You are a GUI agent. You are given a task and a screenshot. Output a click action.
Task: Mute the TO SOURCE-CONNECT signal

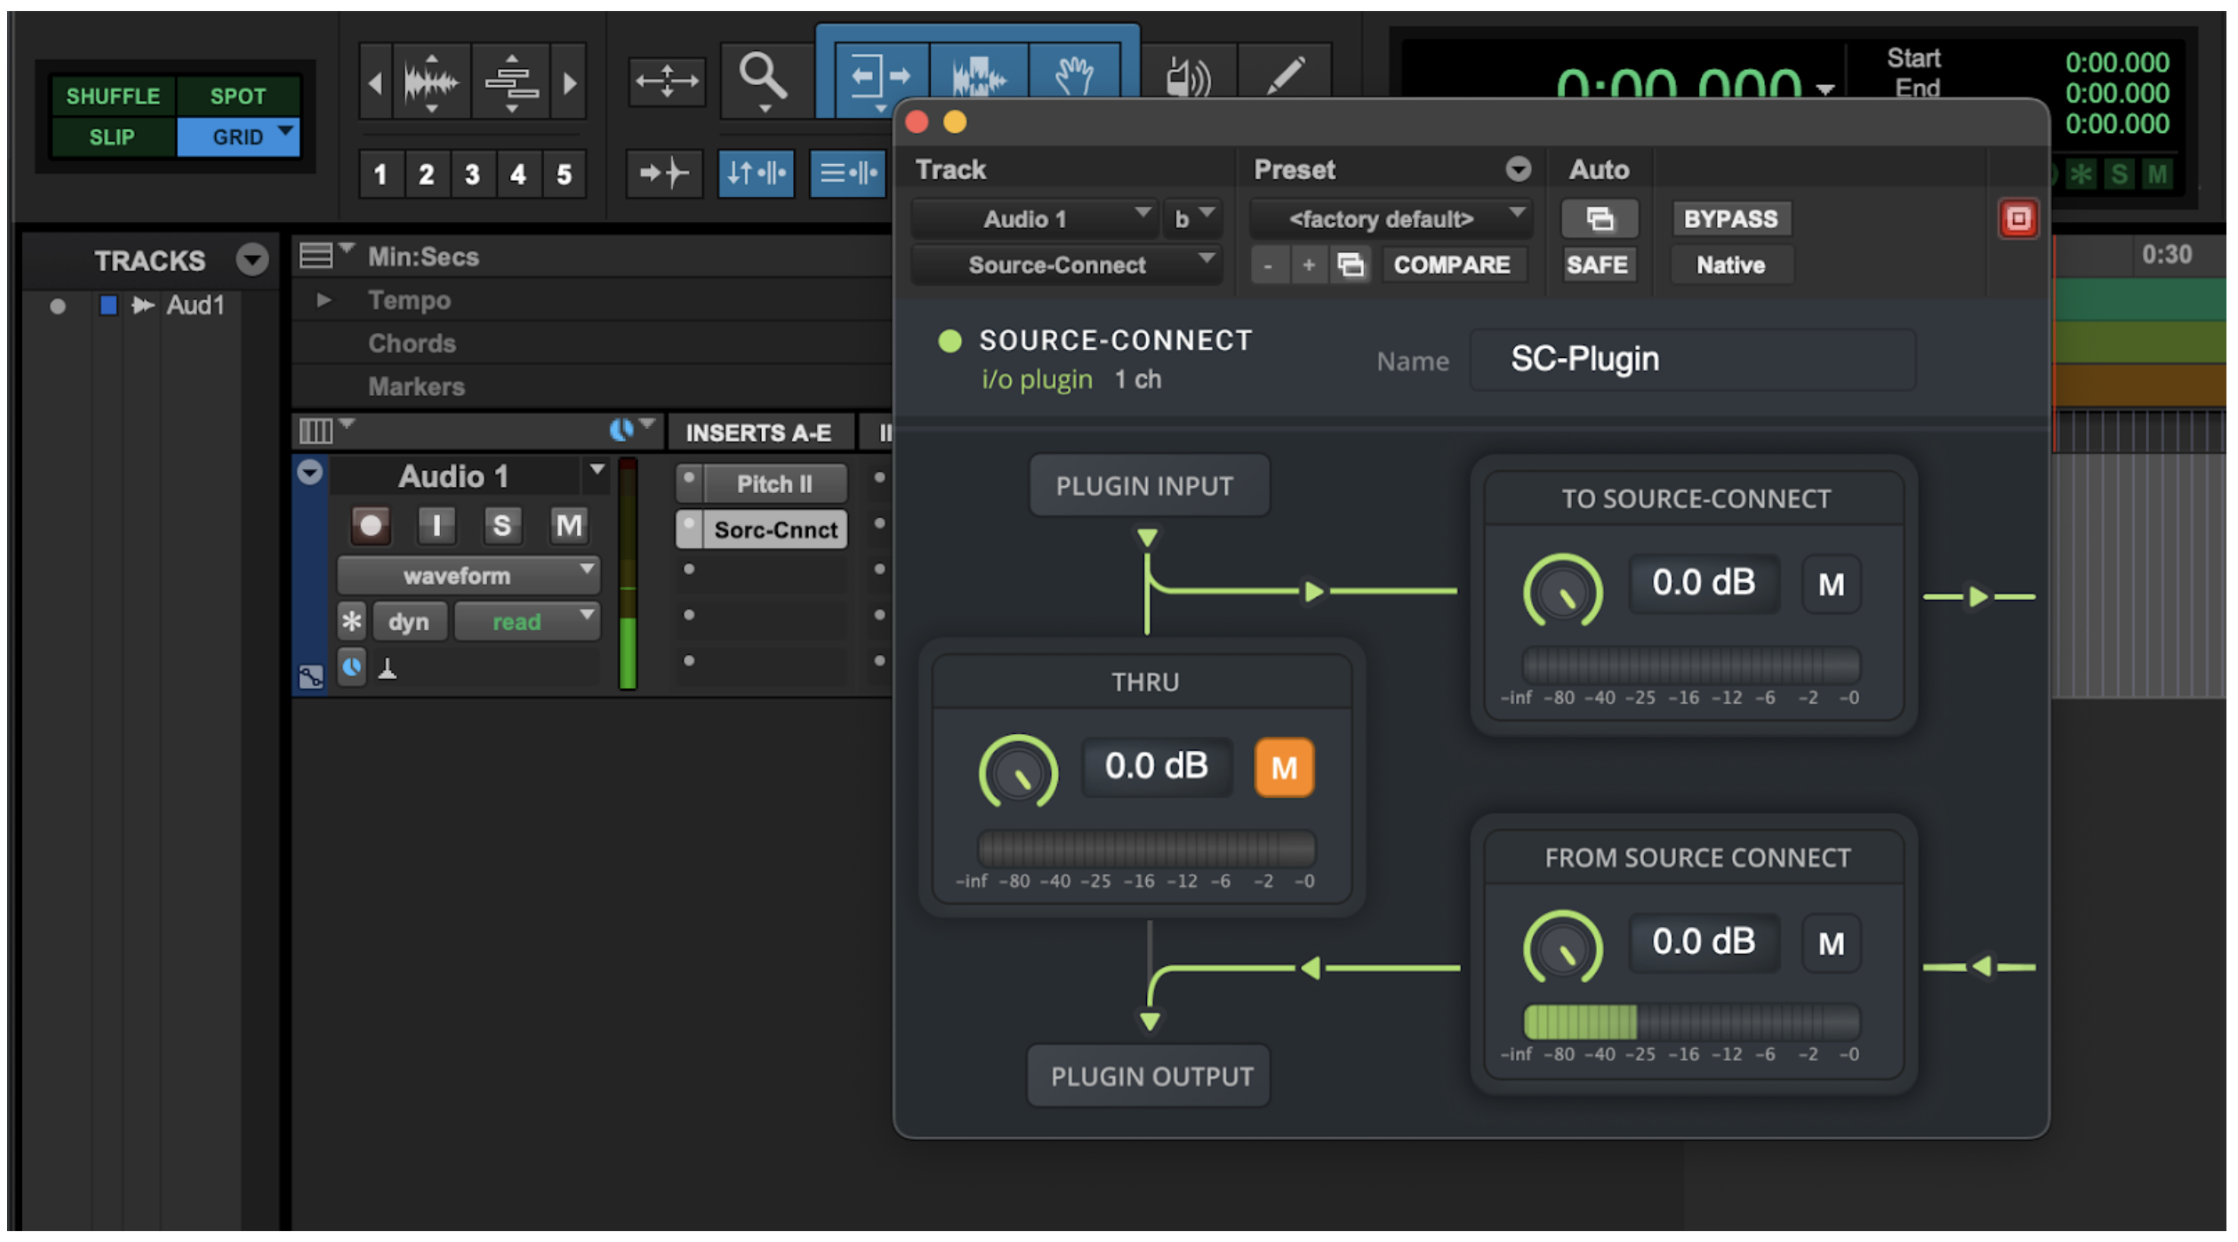[x=1830, y=585]
